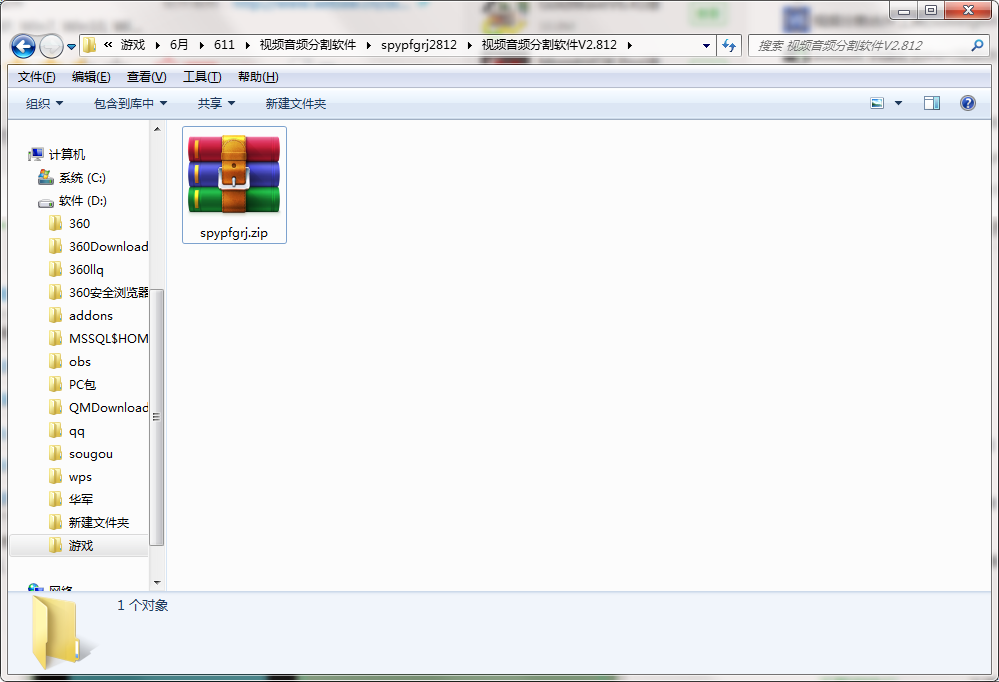Open the 查看(V) menu
Screen dimensions: 999x682
point(147,77)
